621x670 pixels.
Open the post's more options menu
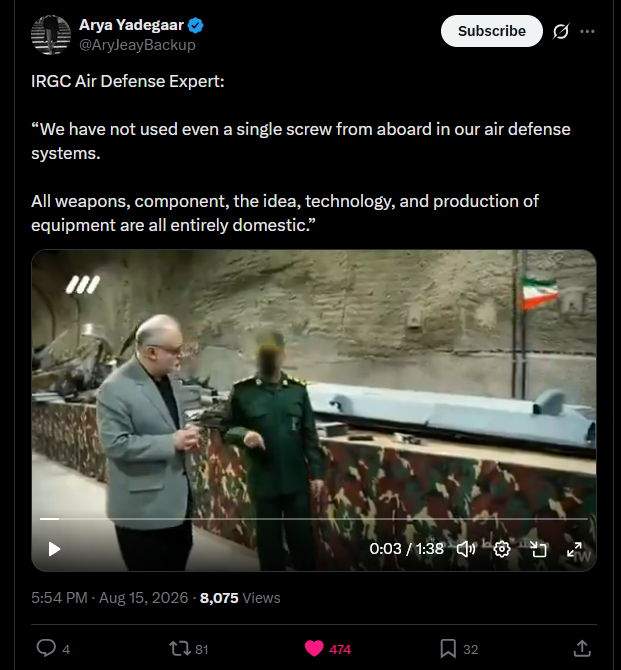tap(587, 31)
